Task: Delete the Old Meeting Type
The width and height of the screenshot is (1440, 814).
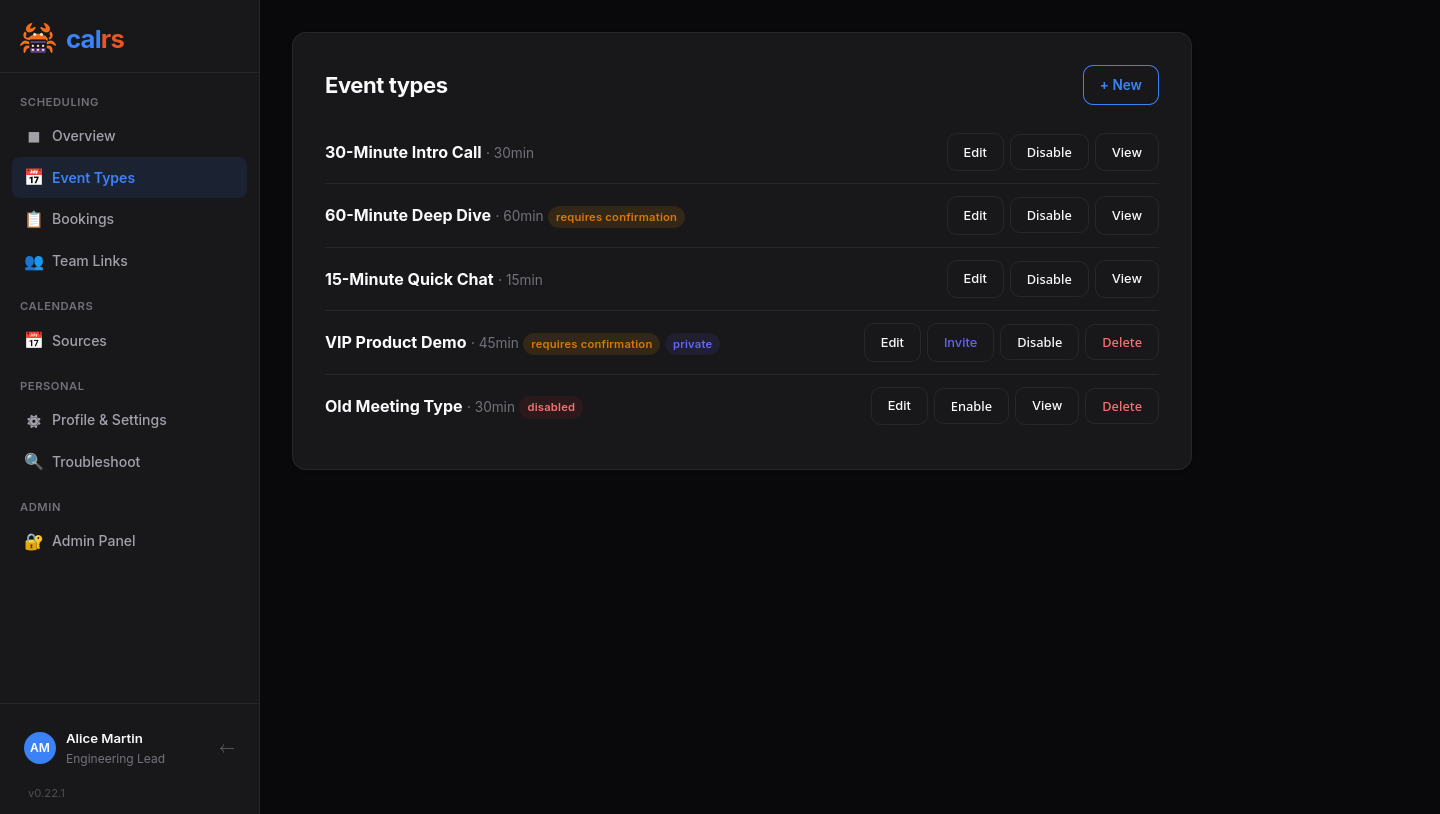Action: click(x=1121, y=406)
